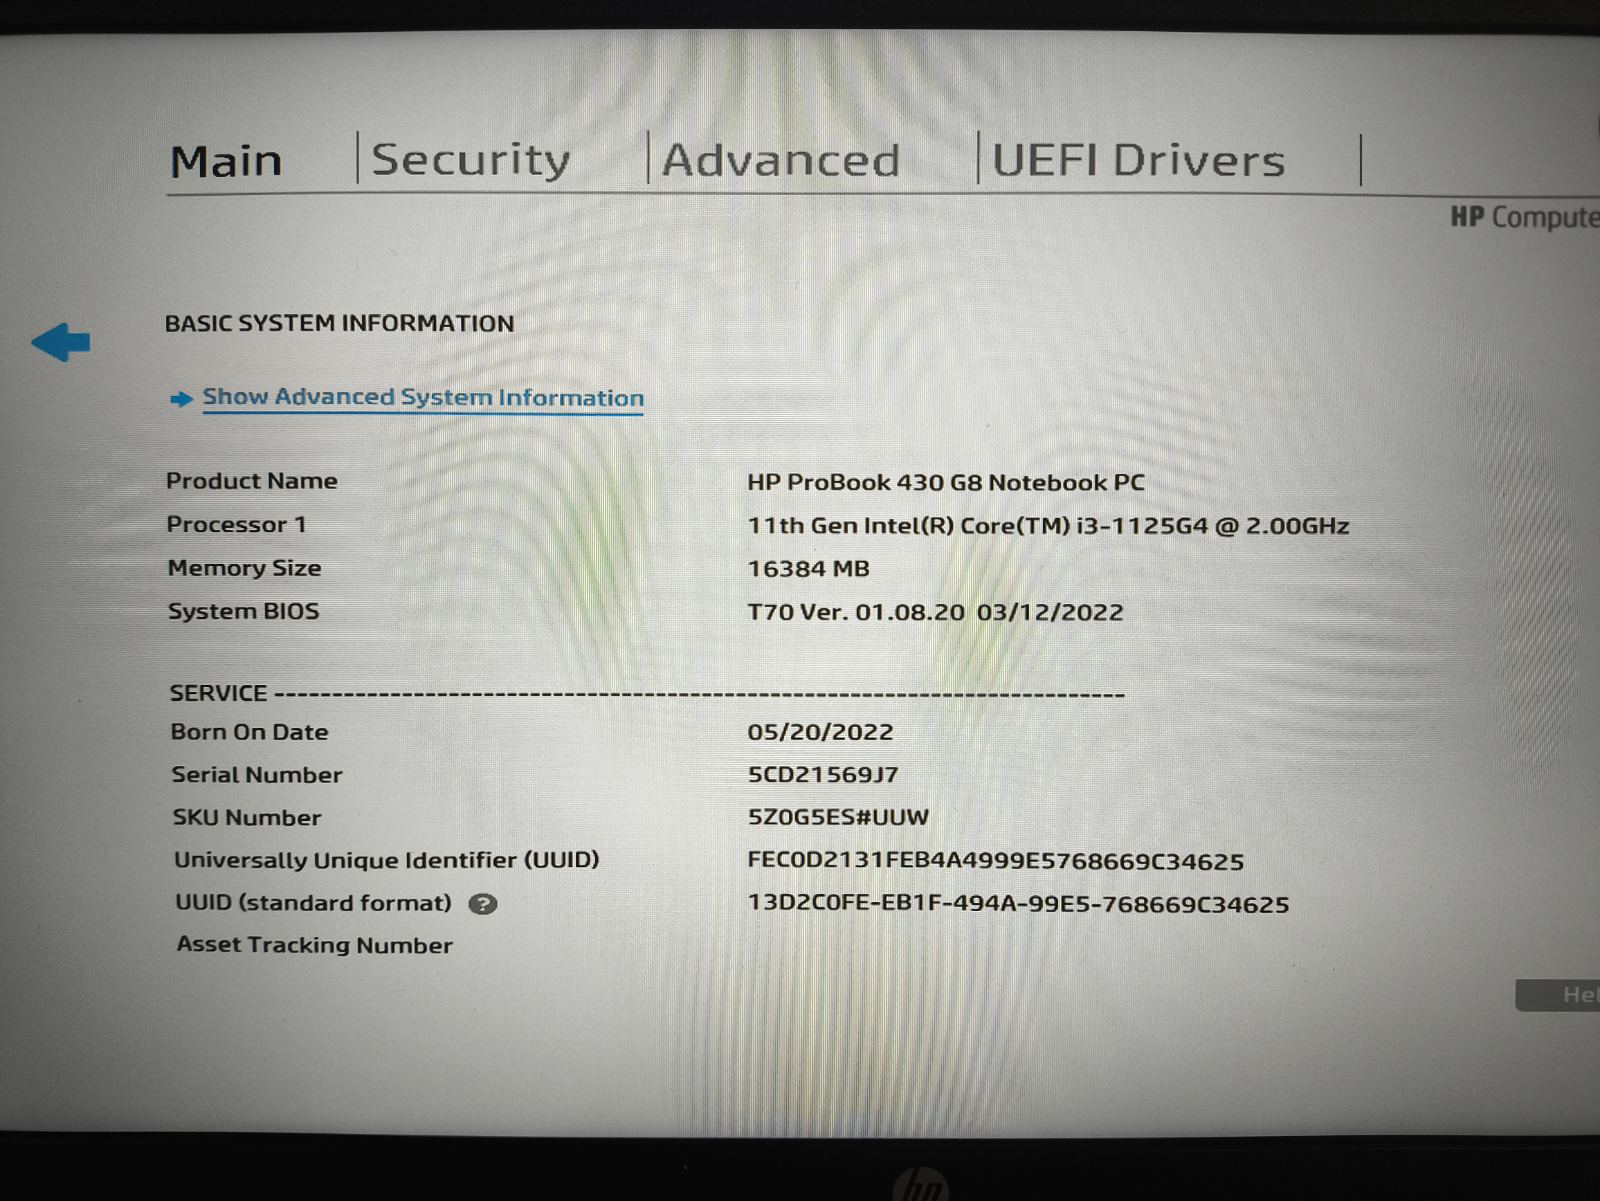The image size is (1600, 1201).
Task: Click the Help button at right edge
Action: 1558,995
